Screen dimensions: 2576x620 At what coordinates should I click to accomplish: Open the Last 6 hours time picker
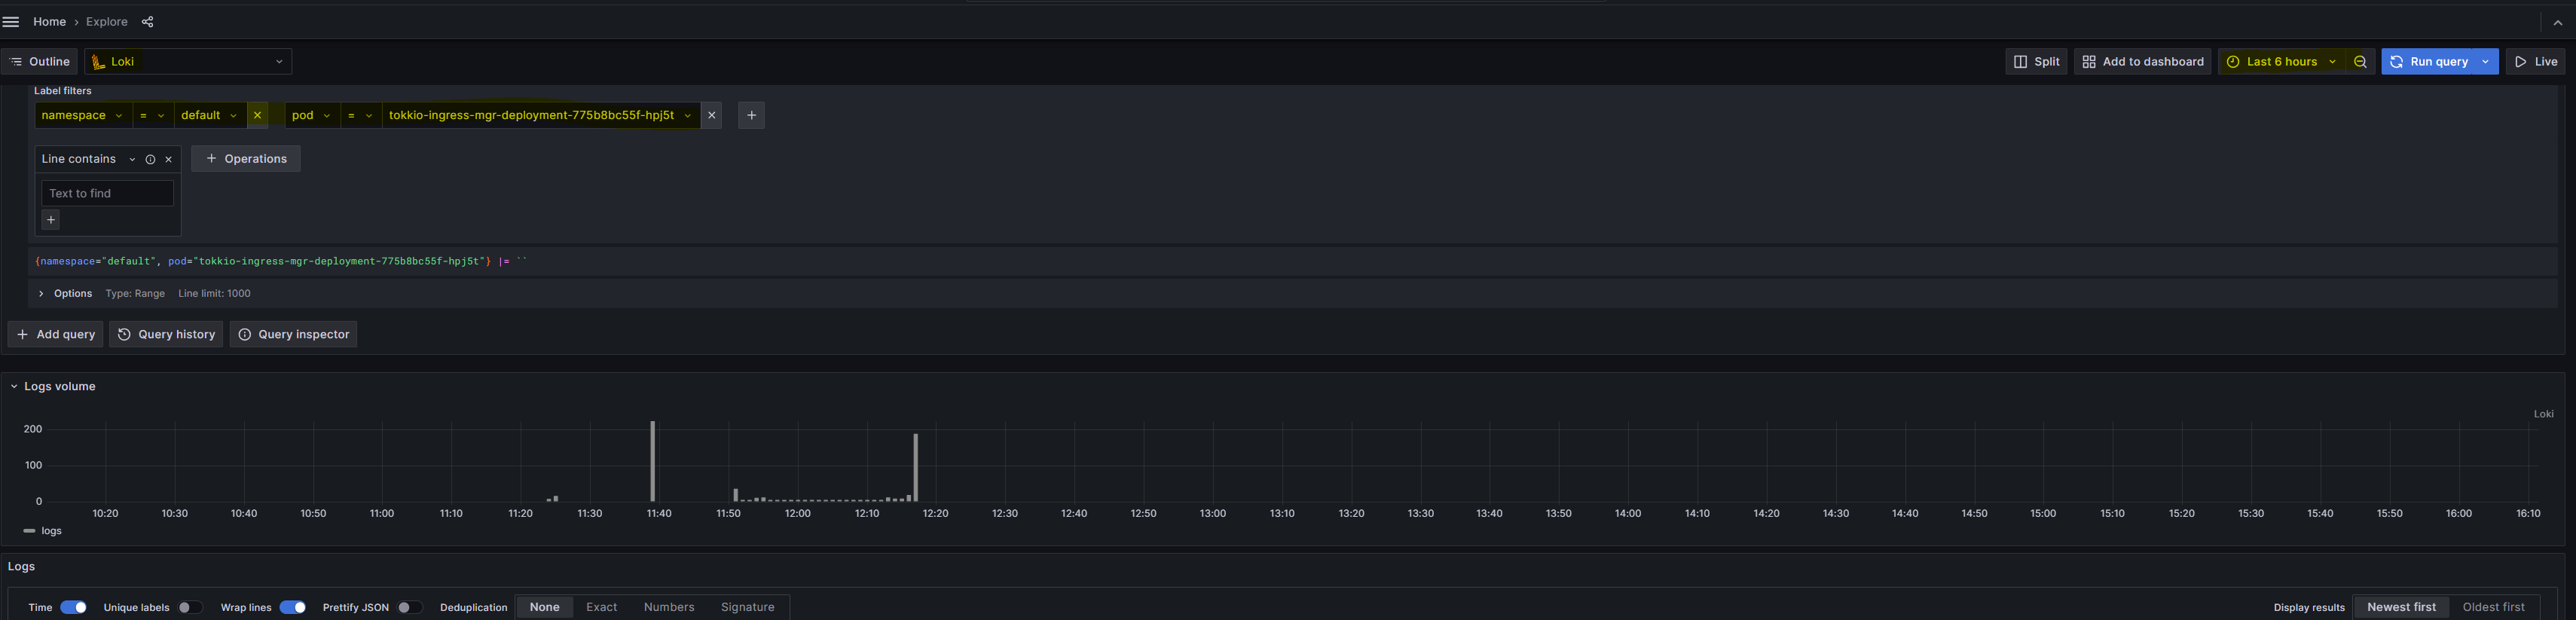pos(2282,62)
